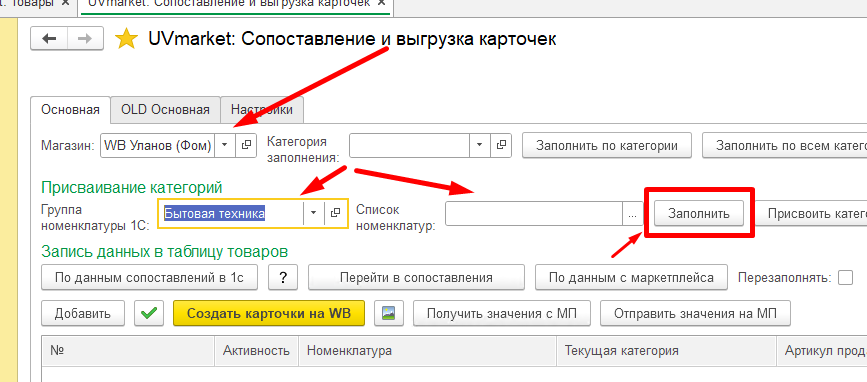
Task: Click the Добавить button
Action: tap(82, 313)
